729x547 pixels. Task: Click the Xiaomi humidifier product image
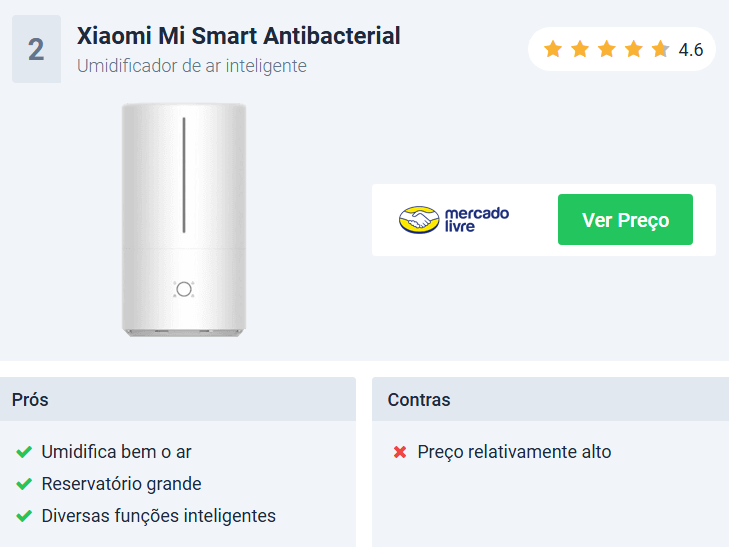tap(184, 219)
